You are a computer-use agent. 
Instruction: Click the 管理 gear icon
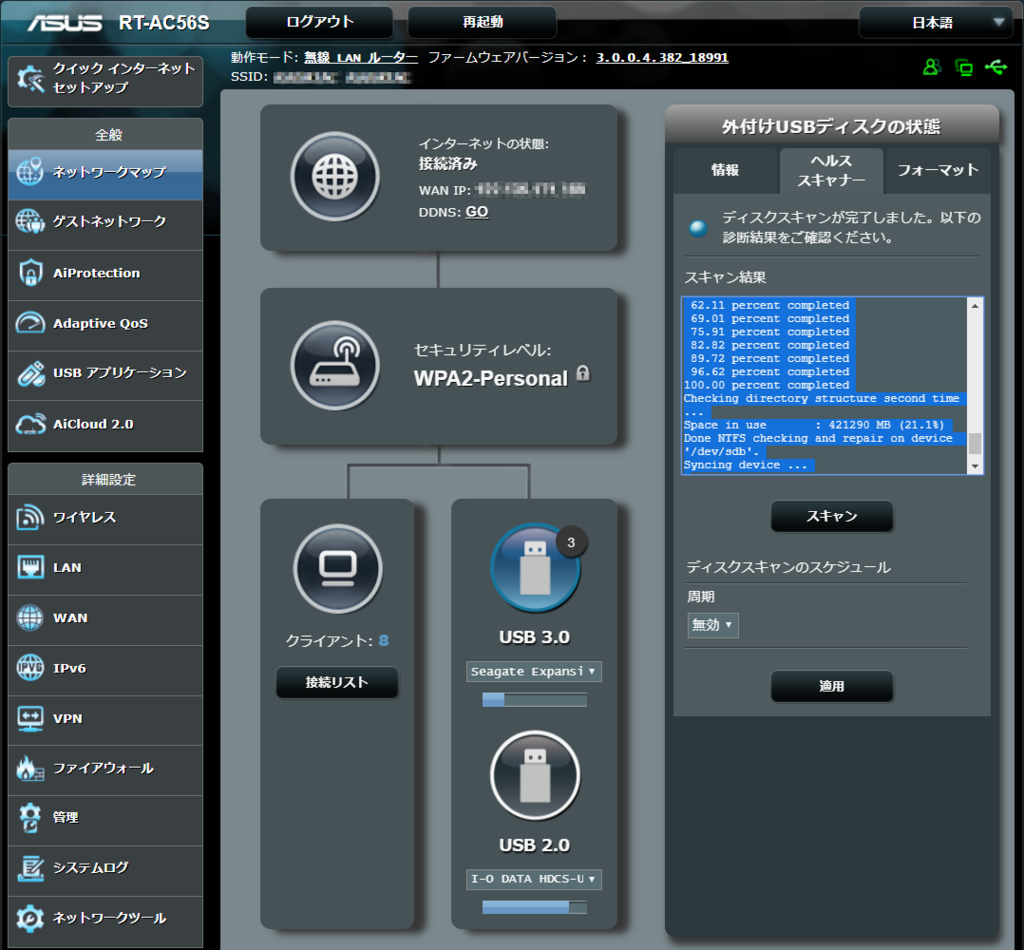pos(30,818)
